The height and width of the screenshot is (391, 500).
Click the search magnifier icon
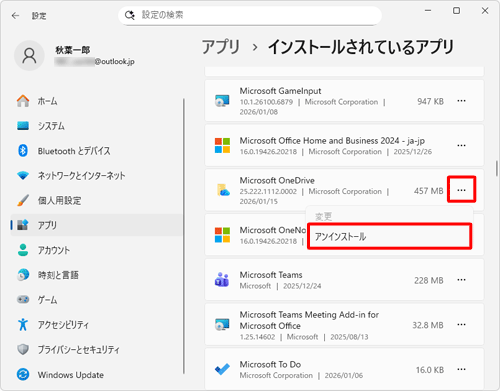coord(129,15)
